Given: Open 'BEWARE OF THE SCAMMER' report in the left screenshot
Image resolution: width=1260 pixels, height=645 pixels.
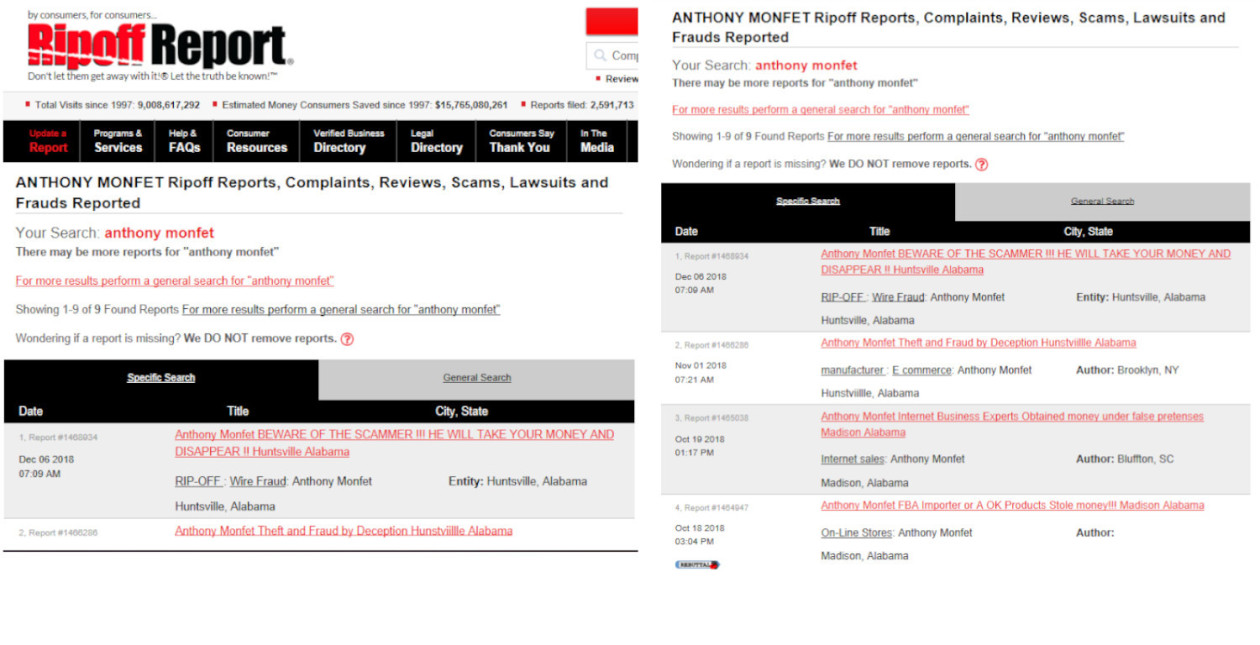Looking at the screenshot, I should pyautogui.click(x=394, y=443).
